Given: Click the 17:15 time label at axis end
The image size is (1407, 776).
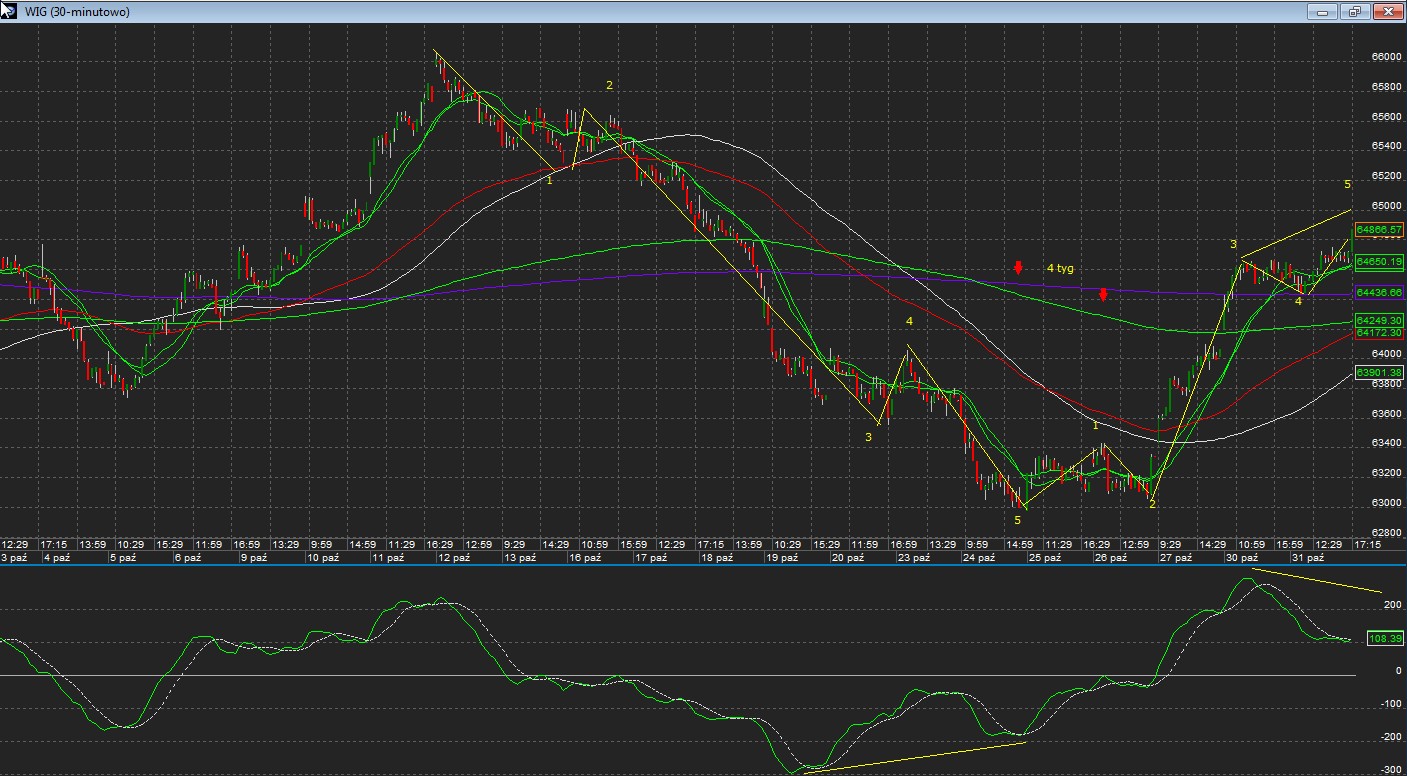Looking at the screenshot, I should coord(1366,545).
